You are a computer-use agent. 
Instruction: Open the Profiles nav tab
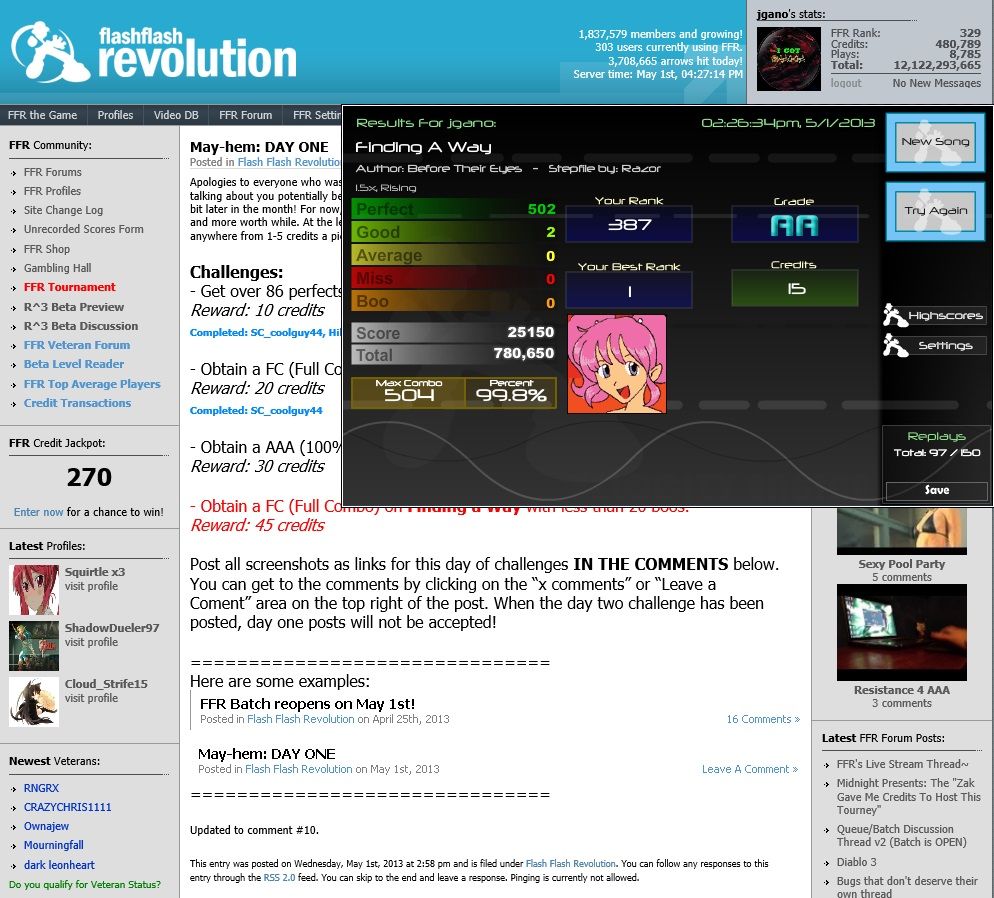[115, 115]
